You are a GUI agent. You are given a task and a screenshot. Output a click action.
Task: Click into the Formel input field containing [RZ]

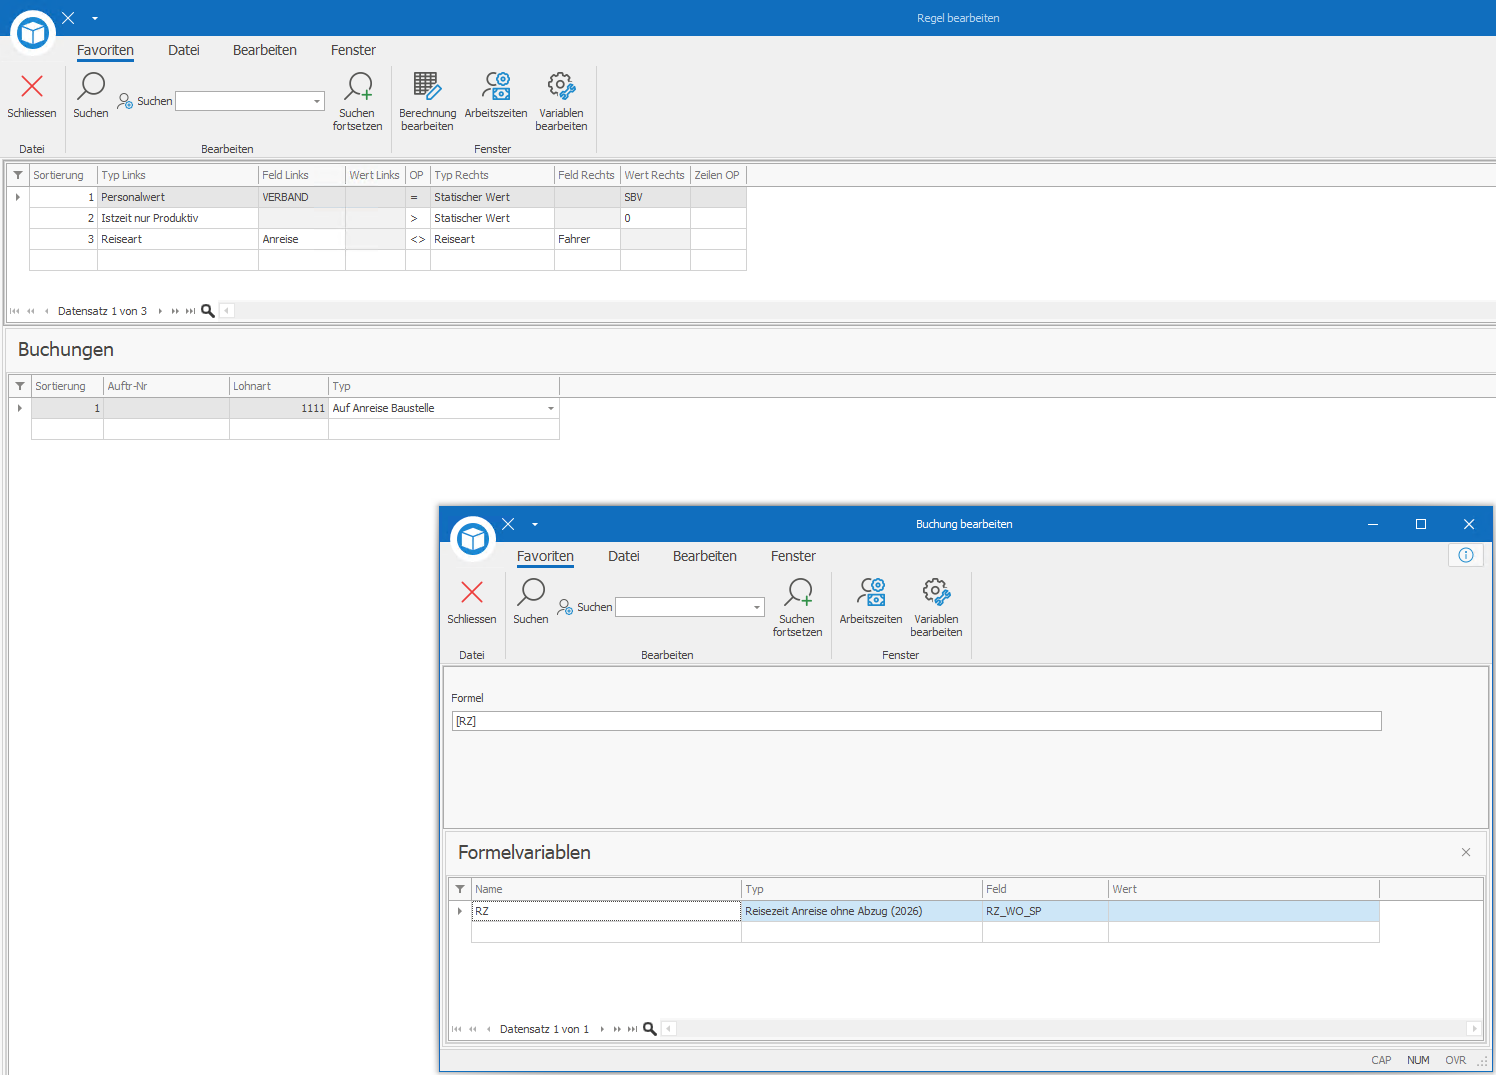pyautogui.click(x=917, y=721)
